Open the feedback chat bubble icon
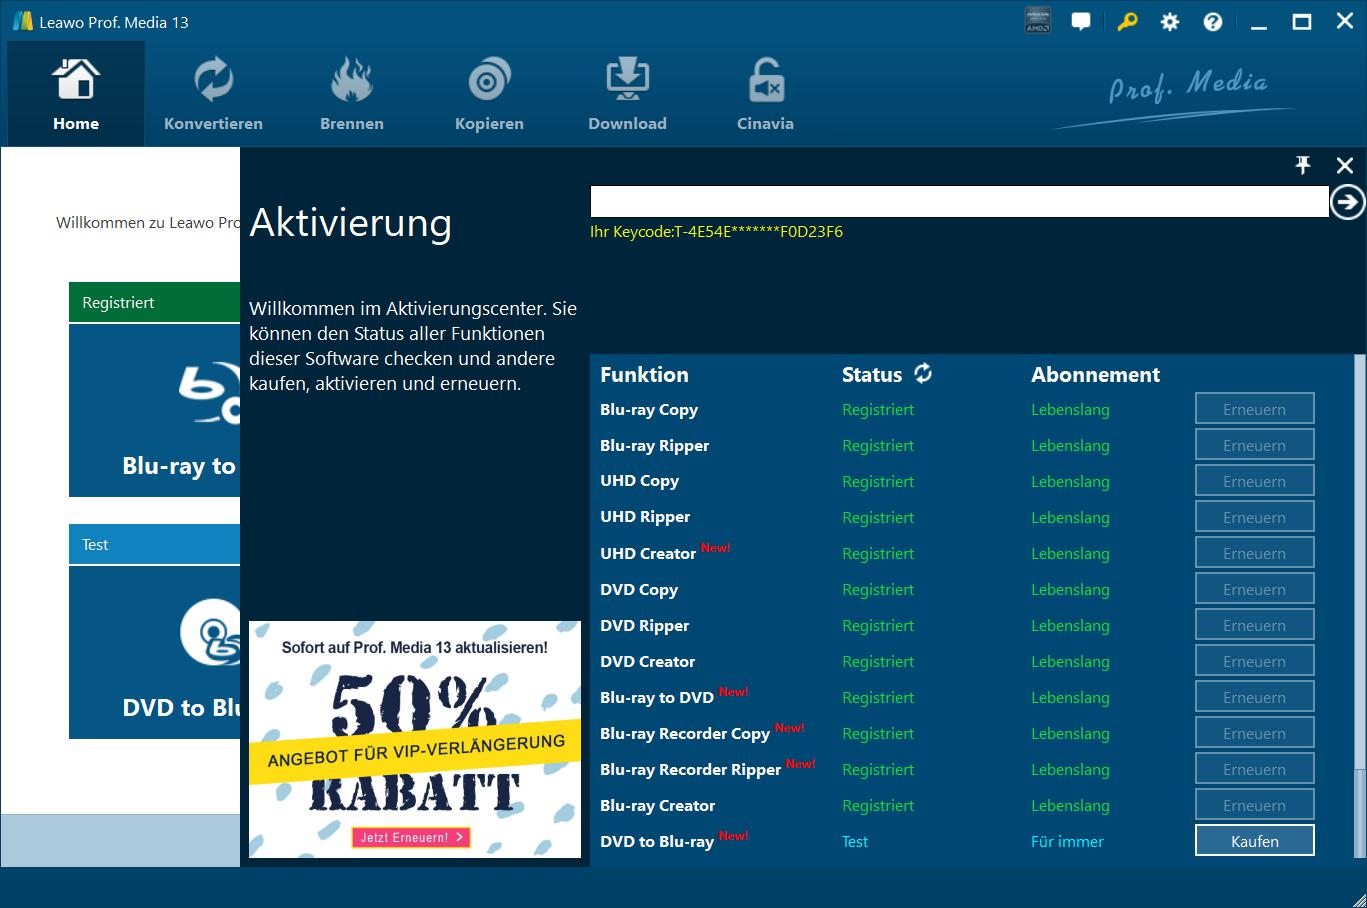Viewport: 1367px width, 908px height. point(1081,22)
